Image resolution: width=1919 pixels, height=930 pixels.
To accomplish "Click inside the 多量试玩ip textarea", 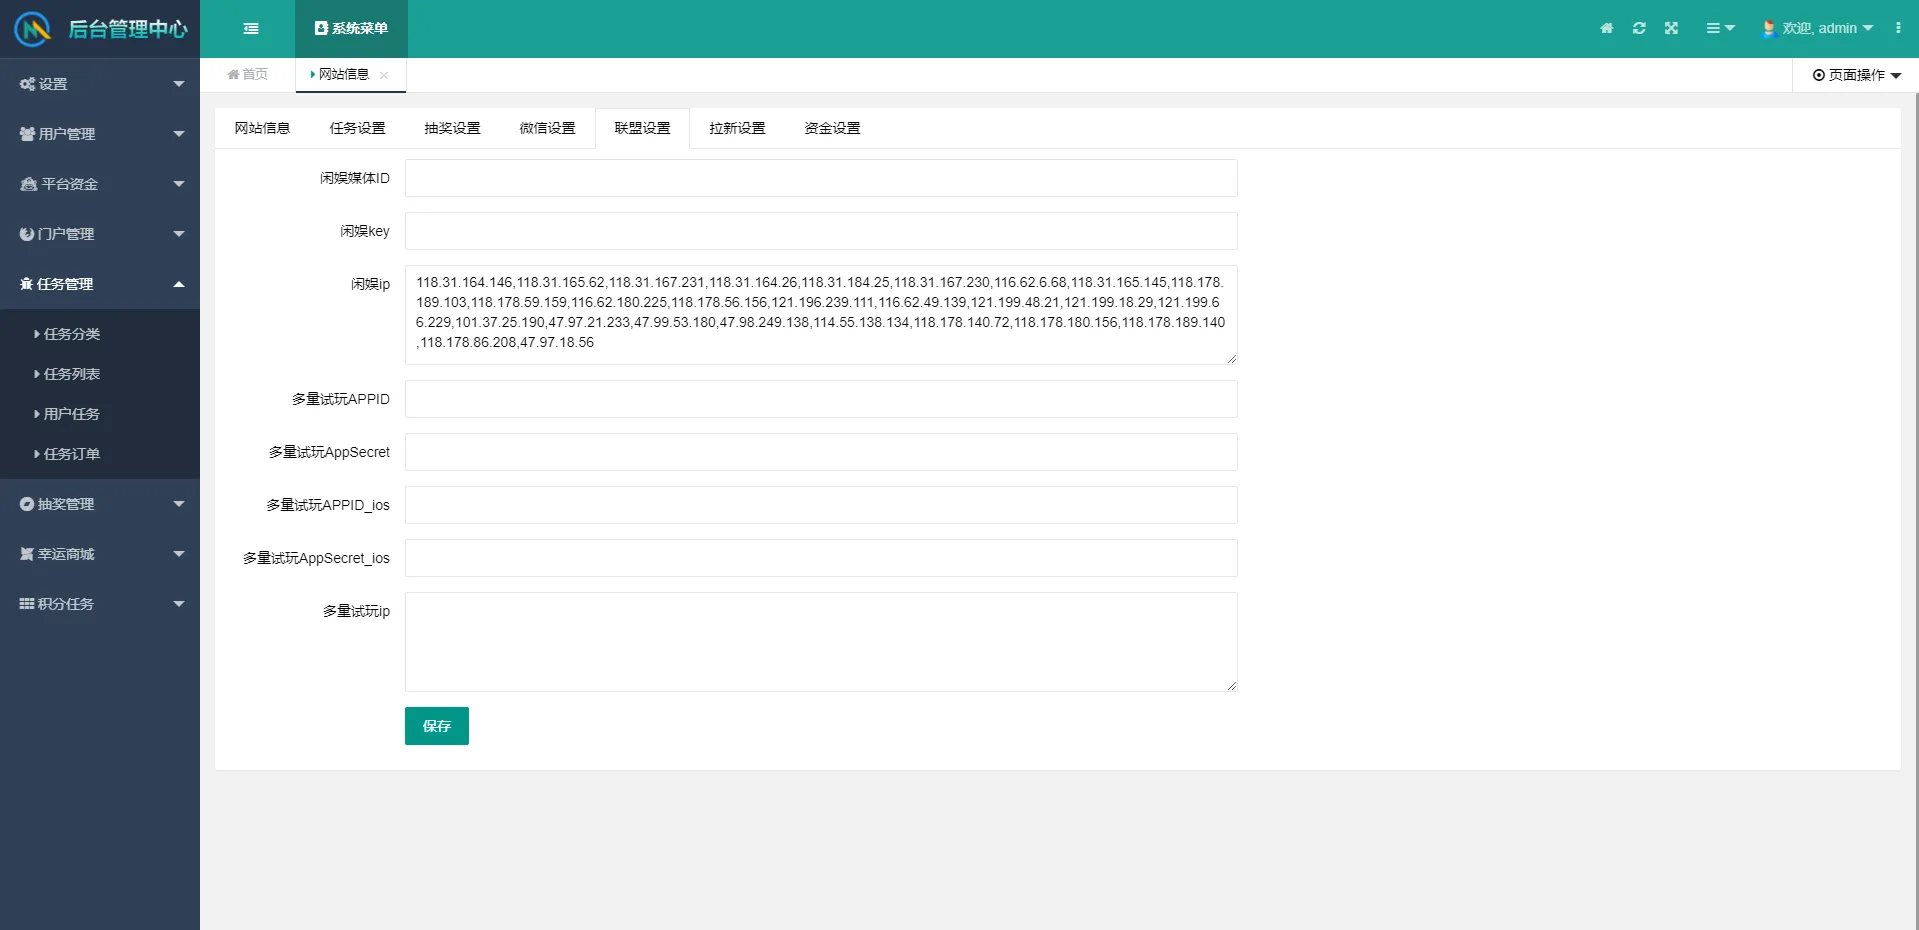I will coord(821,642).
